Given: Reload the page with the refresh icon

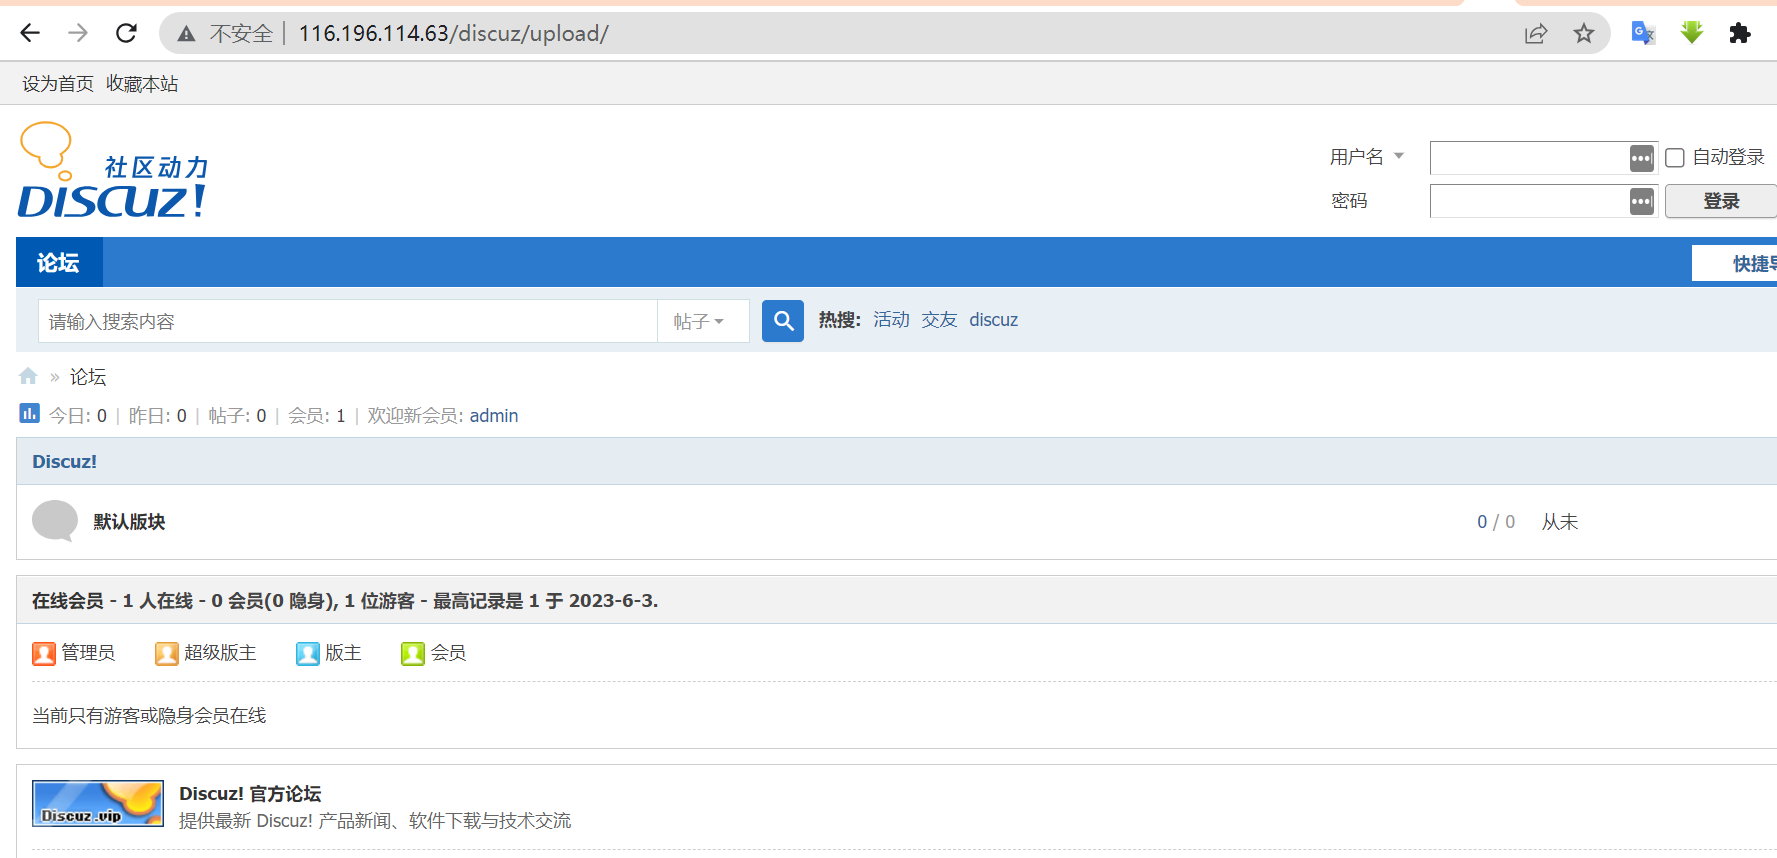Looking at the screenshot, I should (126, 33).
